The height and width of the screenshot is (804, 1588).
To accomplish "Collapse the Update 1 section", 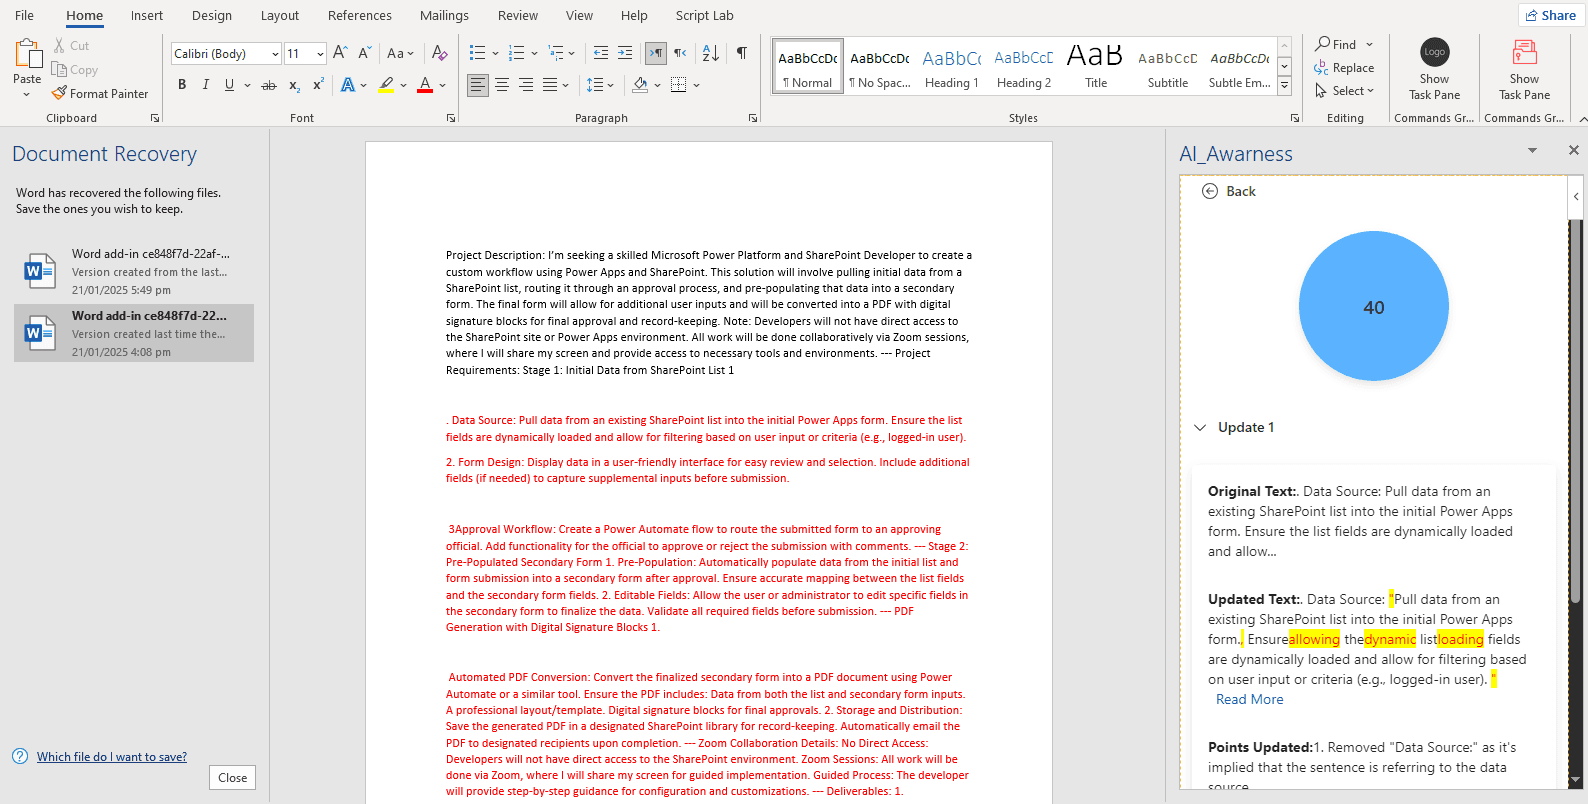I will (1200, 427).
